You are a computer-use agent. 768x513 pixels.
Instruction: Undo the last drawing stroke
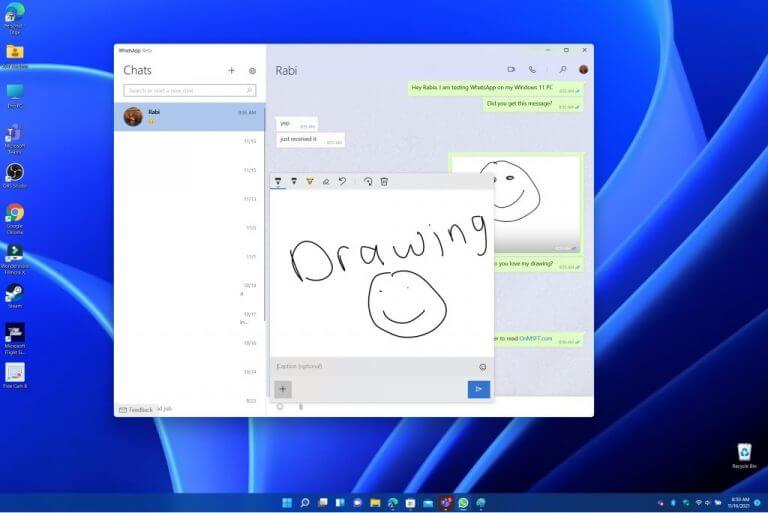click(342, 181)
